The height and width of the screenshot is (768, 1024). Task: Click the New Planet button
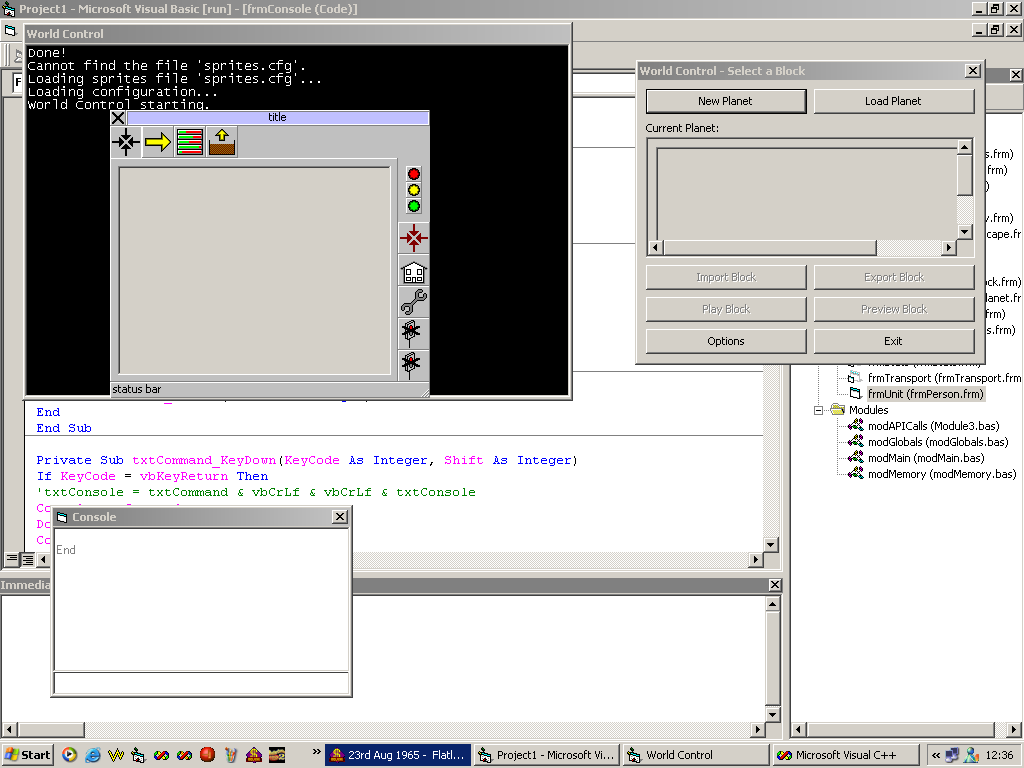click(x=726, y=101)
